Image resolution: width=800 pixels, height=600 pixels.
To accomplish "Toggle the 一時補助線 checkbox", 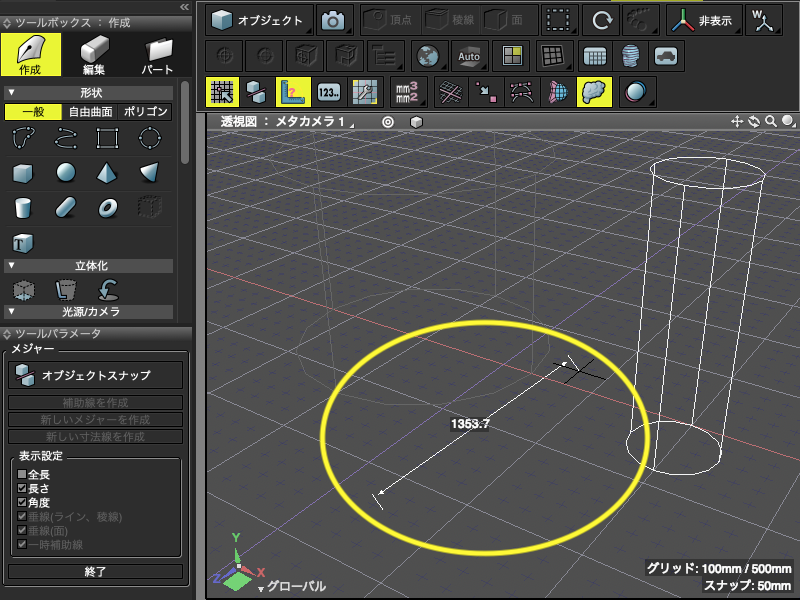I will (x=22, y=544).
